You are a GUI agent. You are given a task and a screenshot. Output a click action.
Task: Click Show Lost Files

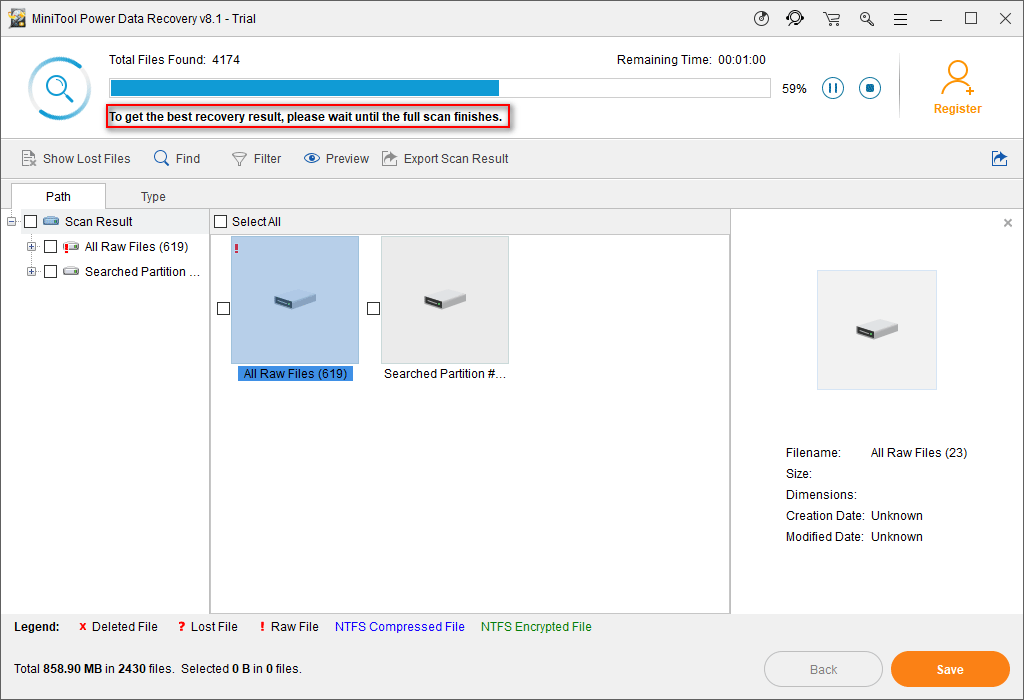[76, 159]
